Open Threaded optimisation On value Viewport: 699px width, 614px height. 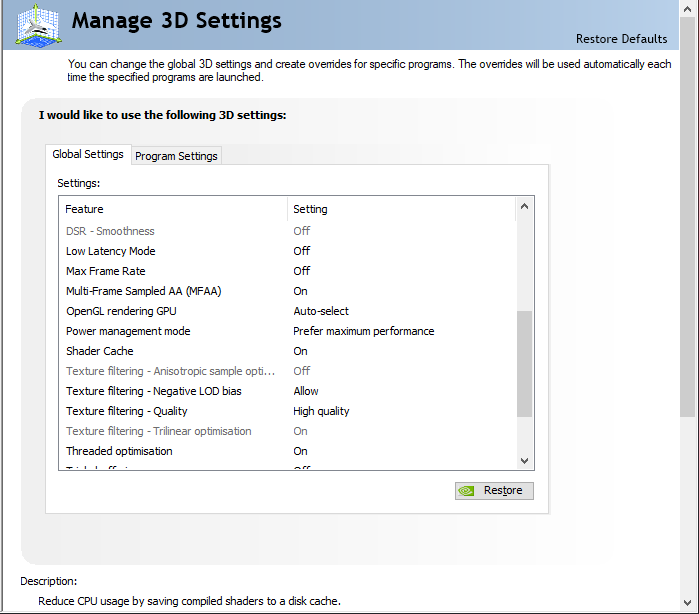(300, 451)
